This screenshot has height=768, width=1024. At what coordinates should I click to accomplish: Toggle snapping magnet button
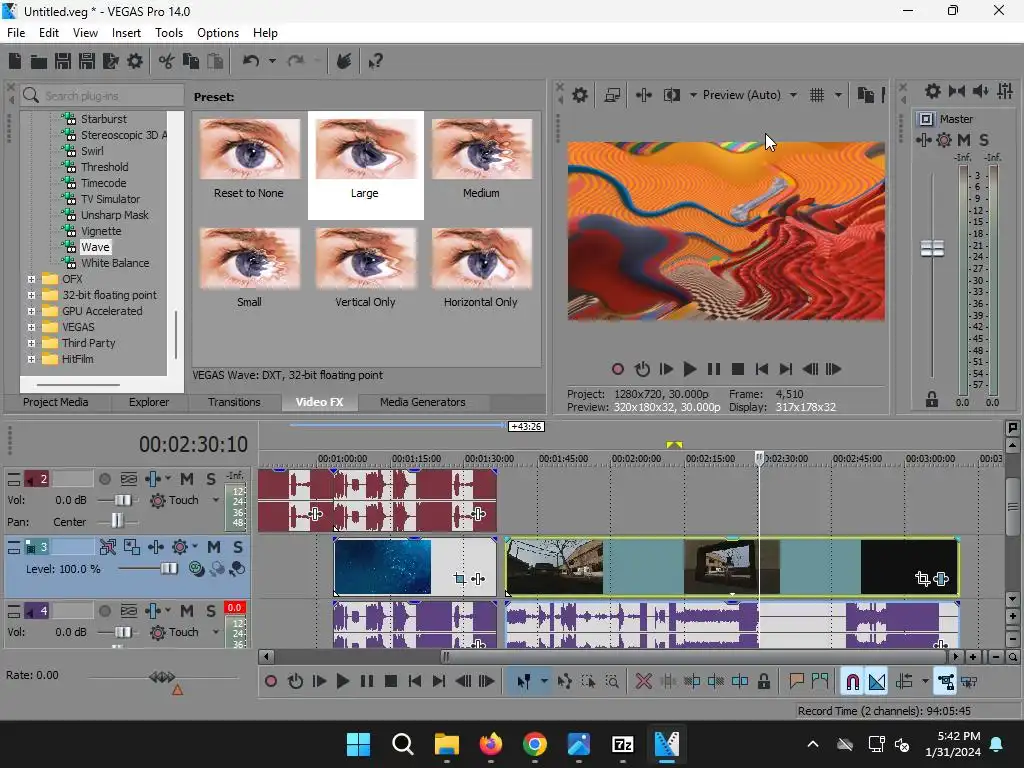(852, 682)
